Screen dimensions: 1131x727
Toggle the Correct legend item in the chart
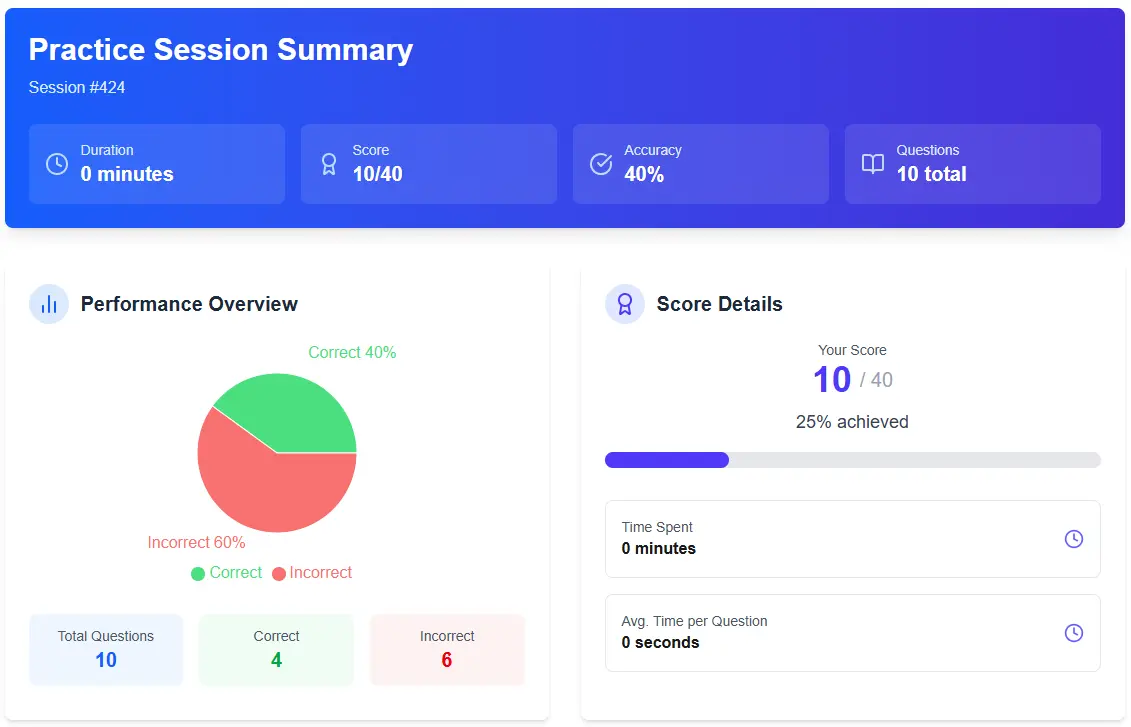click(227, 573)
